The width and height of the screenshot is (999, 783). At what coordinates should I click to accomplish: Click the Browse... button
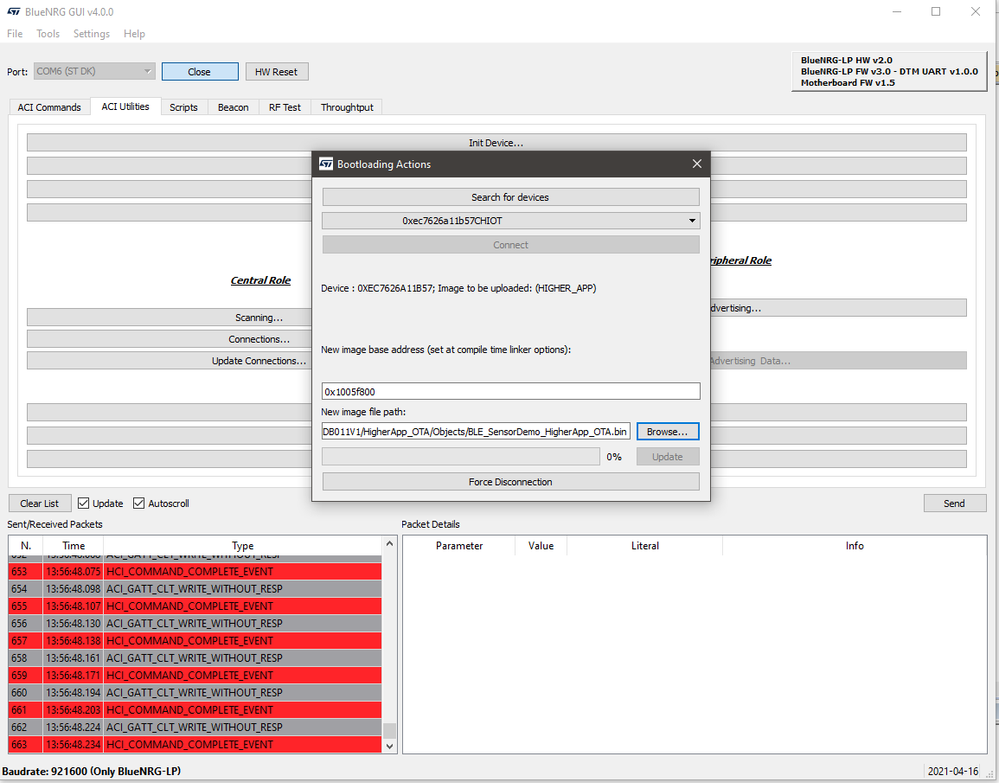point(667,431)
